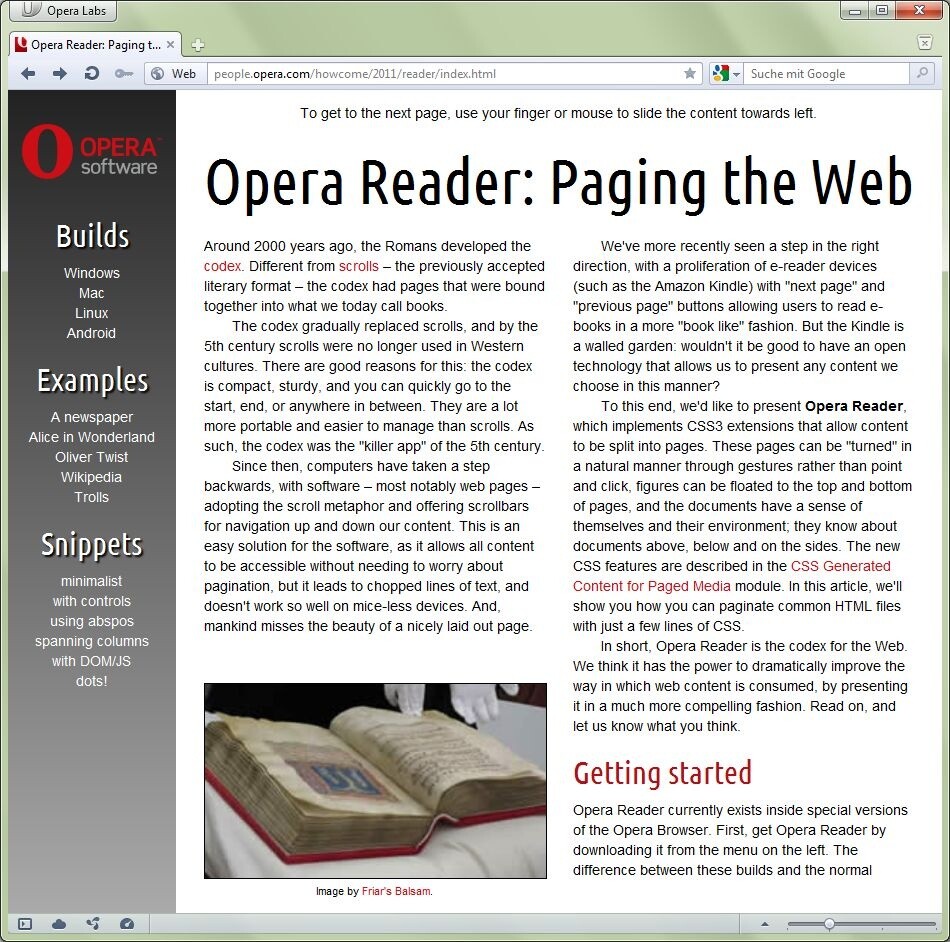This screenshot has height=942, width=950.
Task: Follow the scrolls link in article
Action: click(359, 267)
